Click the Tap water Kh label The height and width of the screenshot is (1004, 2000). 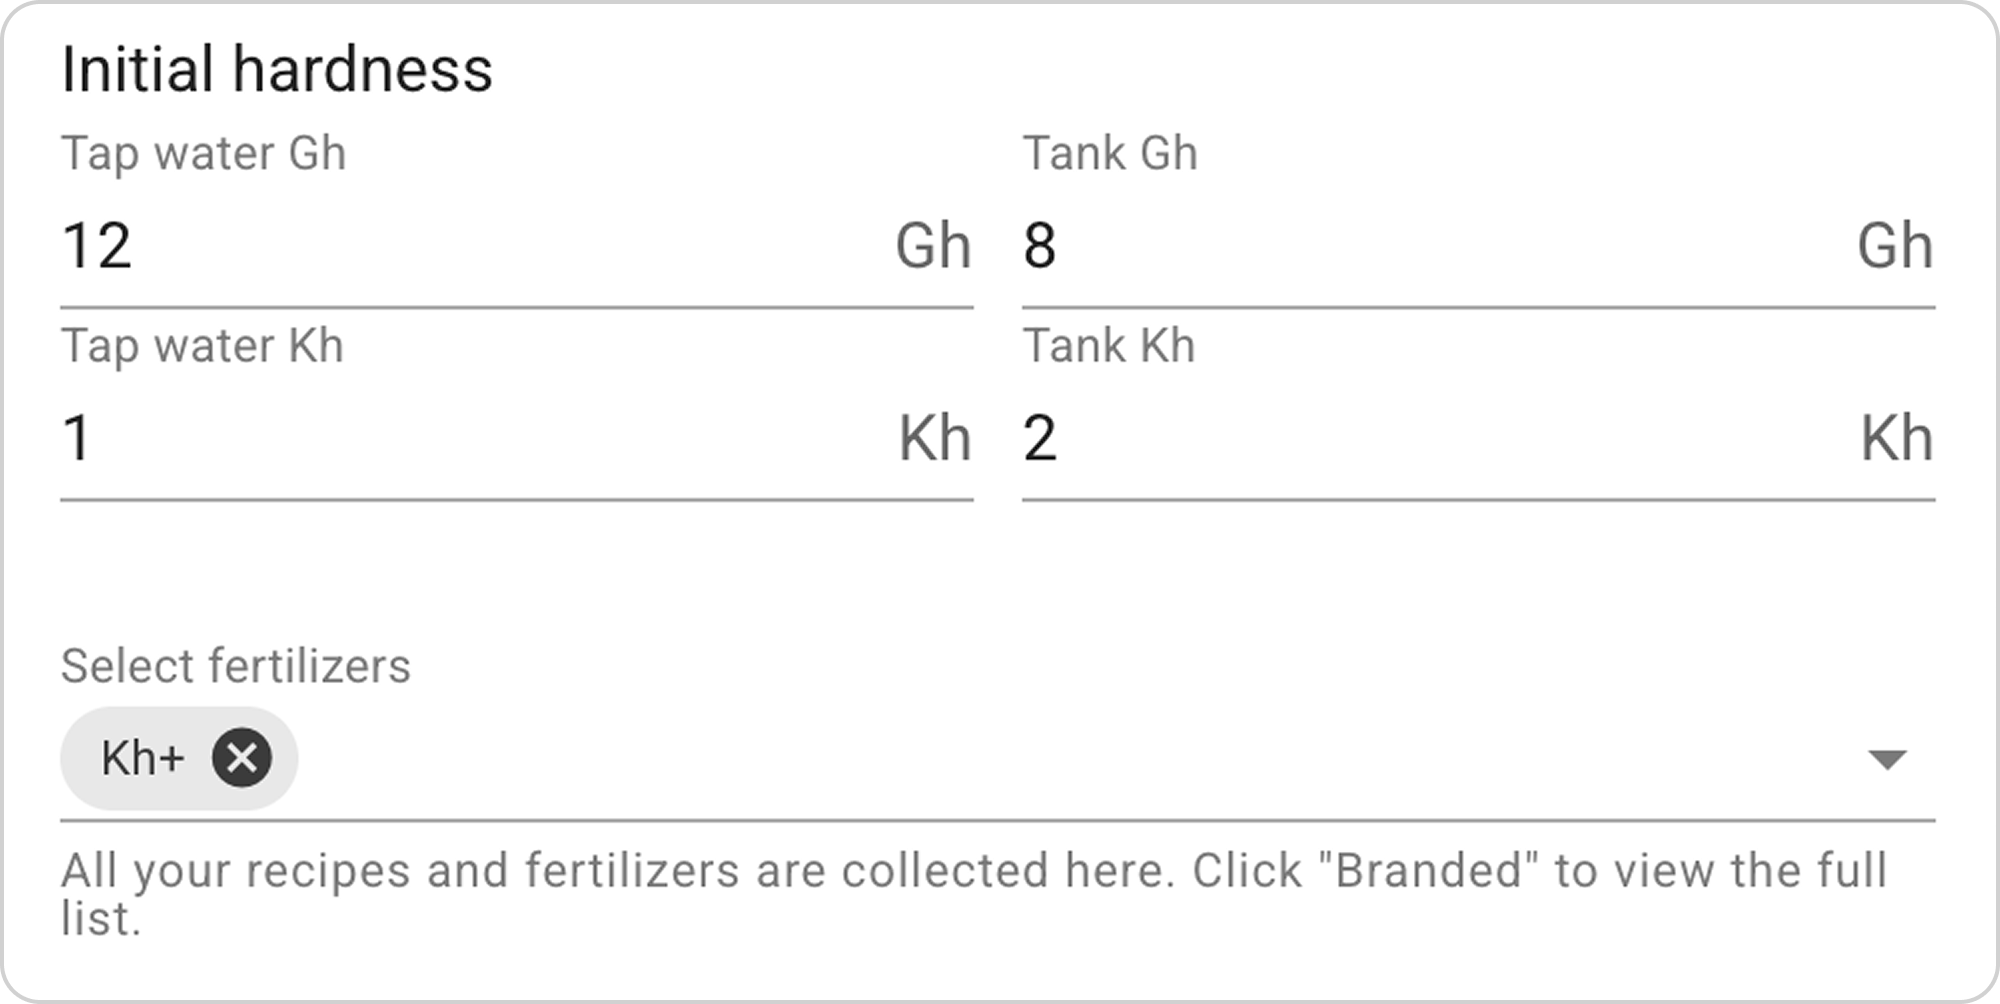click(203, 346)
